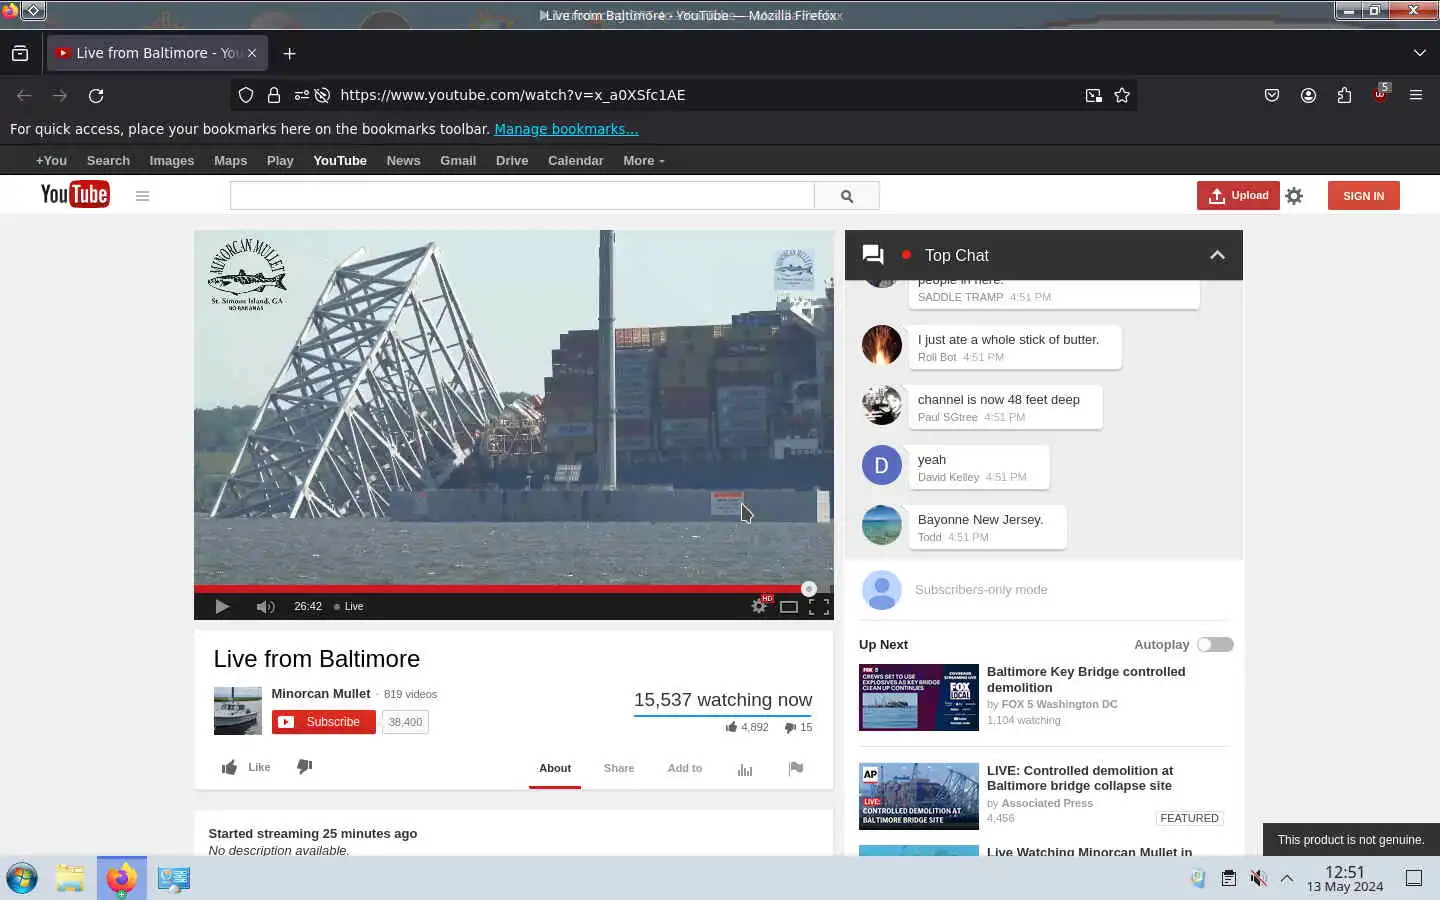Screen dimensions: 1440x900
Task: Select the Add to tab
Action: [x=685, y=768]
